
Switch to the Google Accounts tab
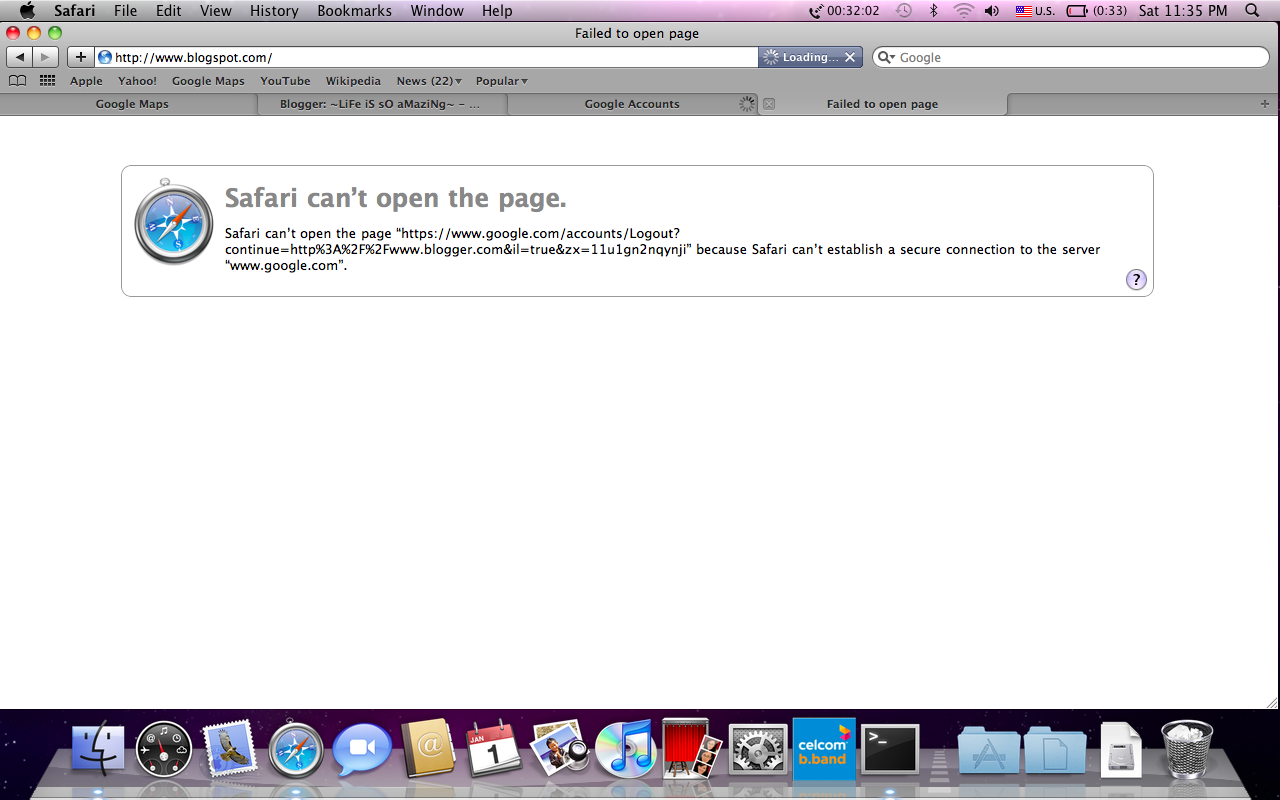(x=632, y=104)
